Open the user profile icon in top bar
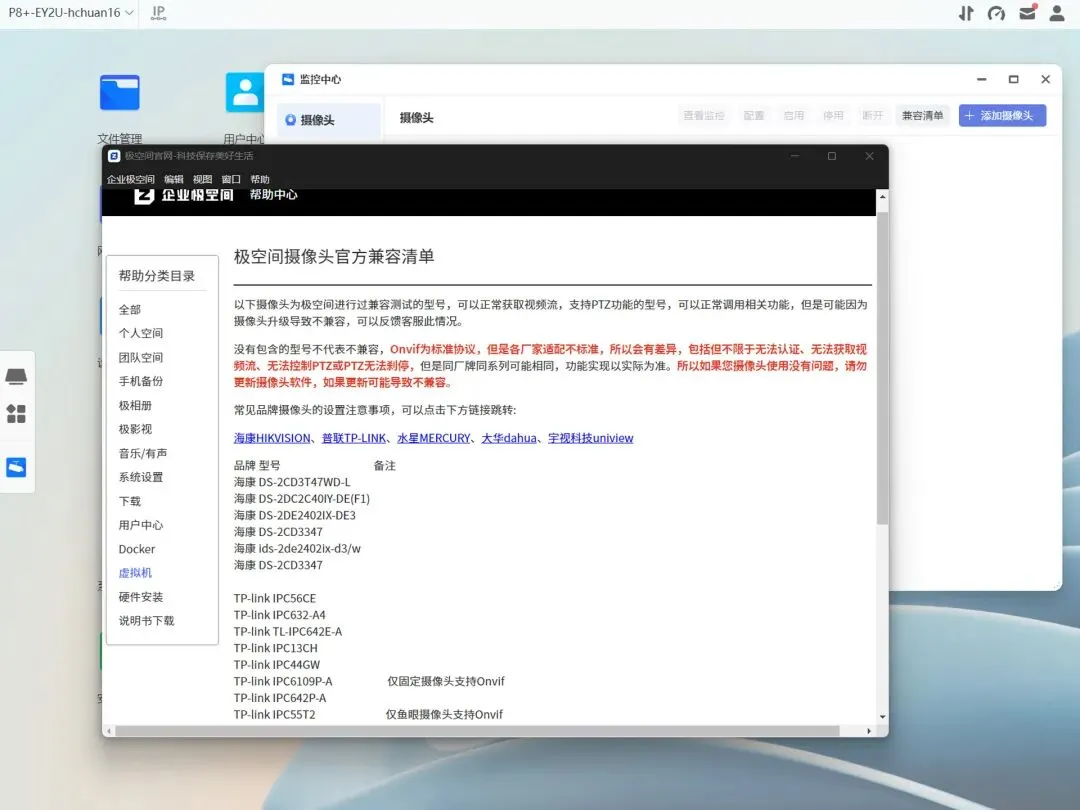Image resolution: width=1080 pixels, height=810 pixels. coord(1057,13)
